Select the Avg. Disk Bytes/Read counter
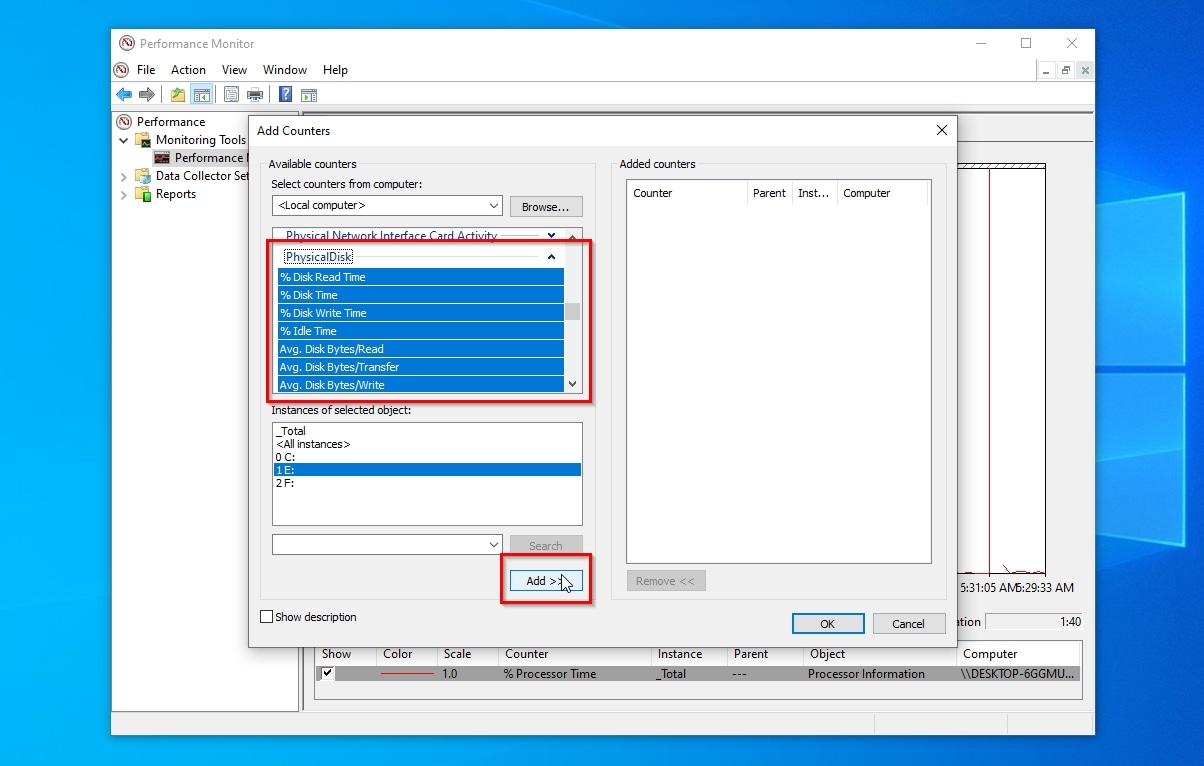Viewport: 1204px width, 766px height. click(x=421, y=349)
